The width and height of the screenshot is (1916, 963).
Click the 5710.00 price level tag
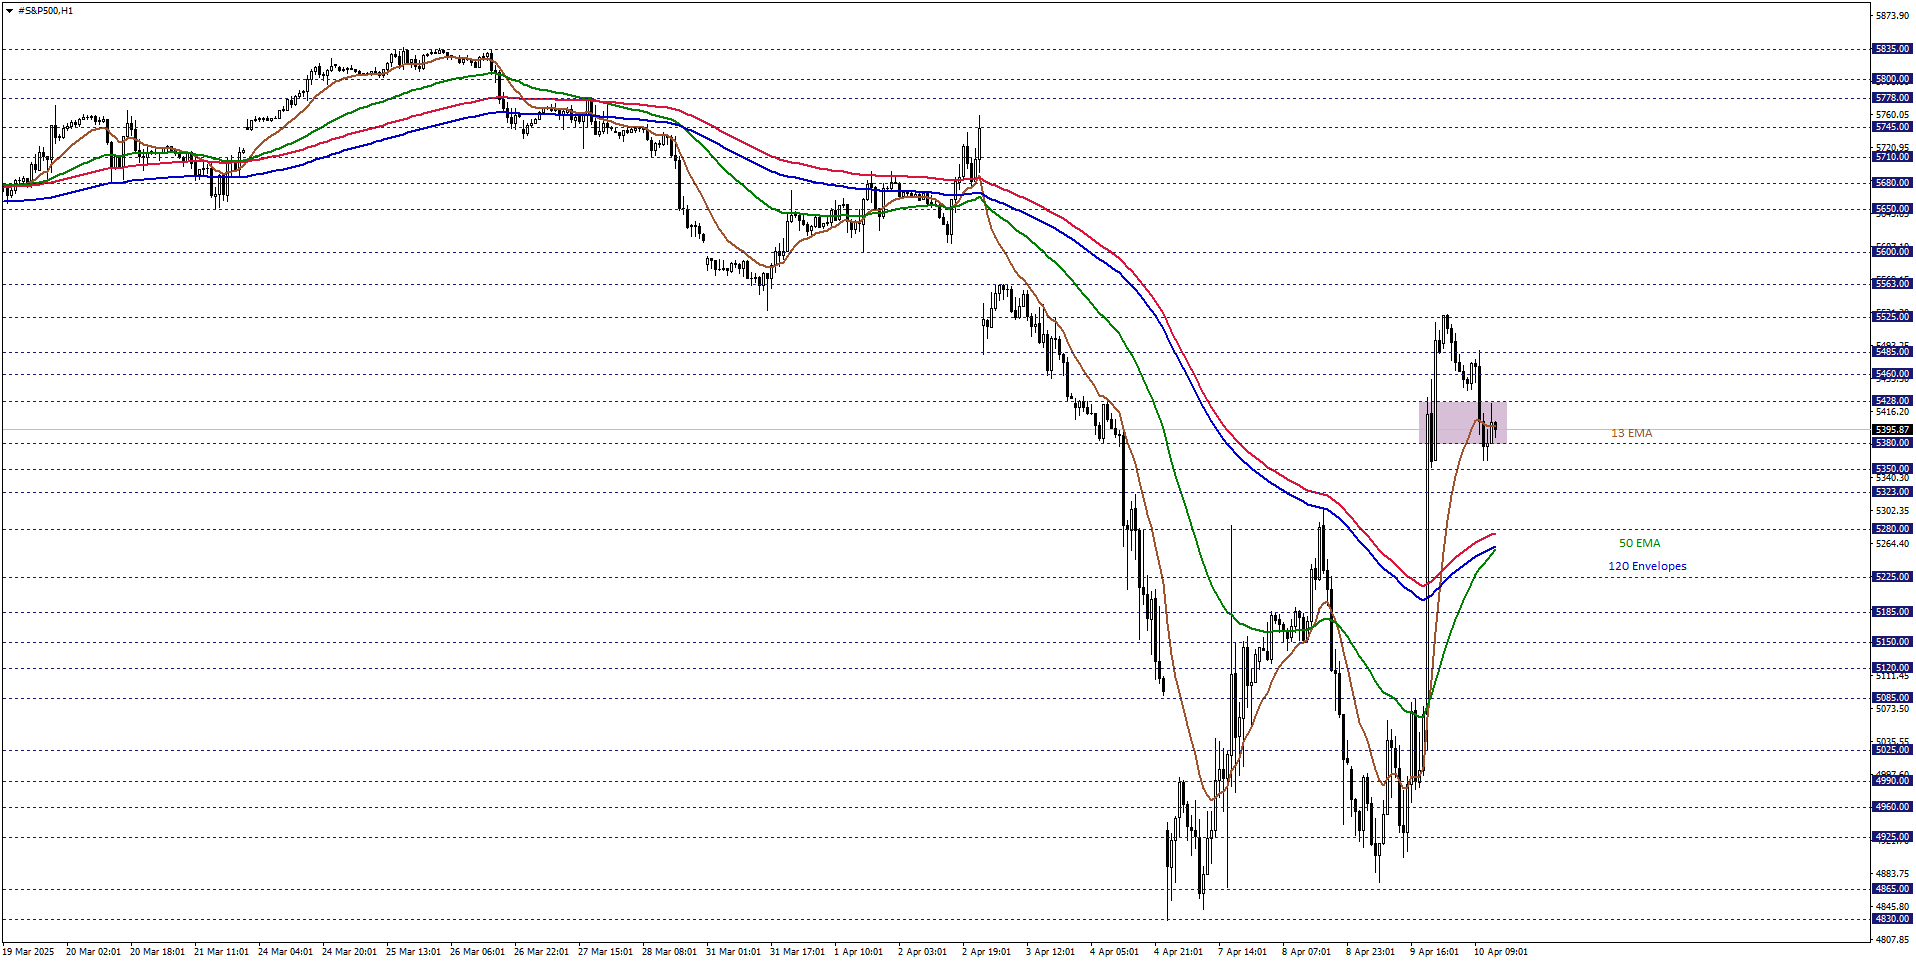pyautogui.click(x=1892, y=157)
